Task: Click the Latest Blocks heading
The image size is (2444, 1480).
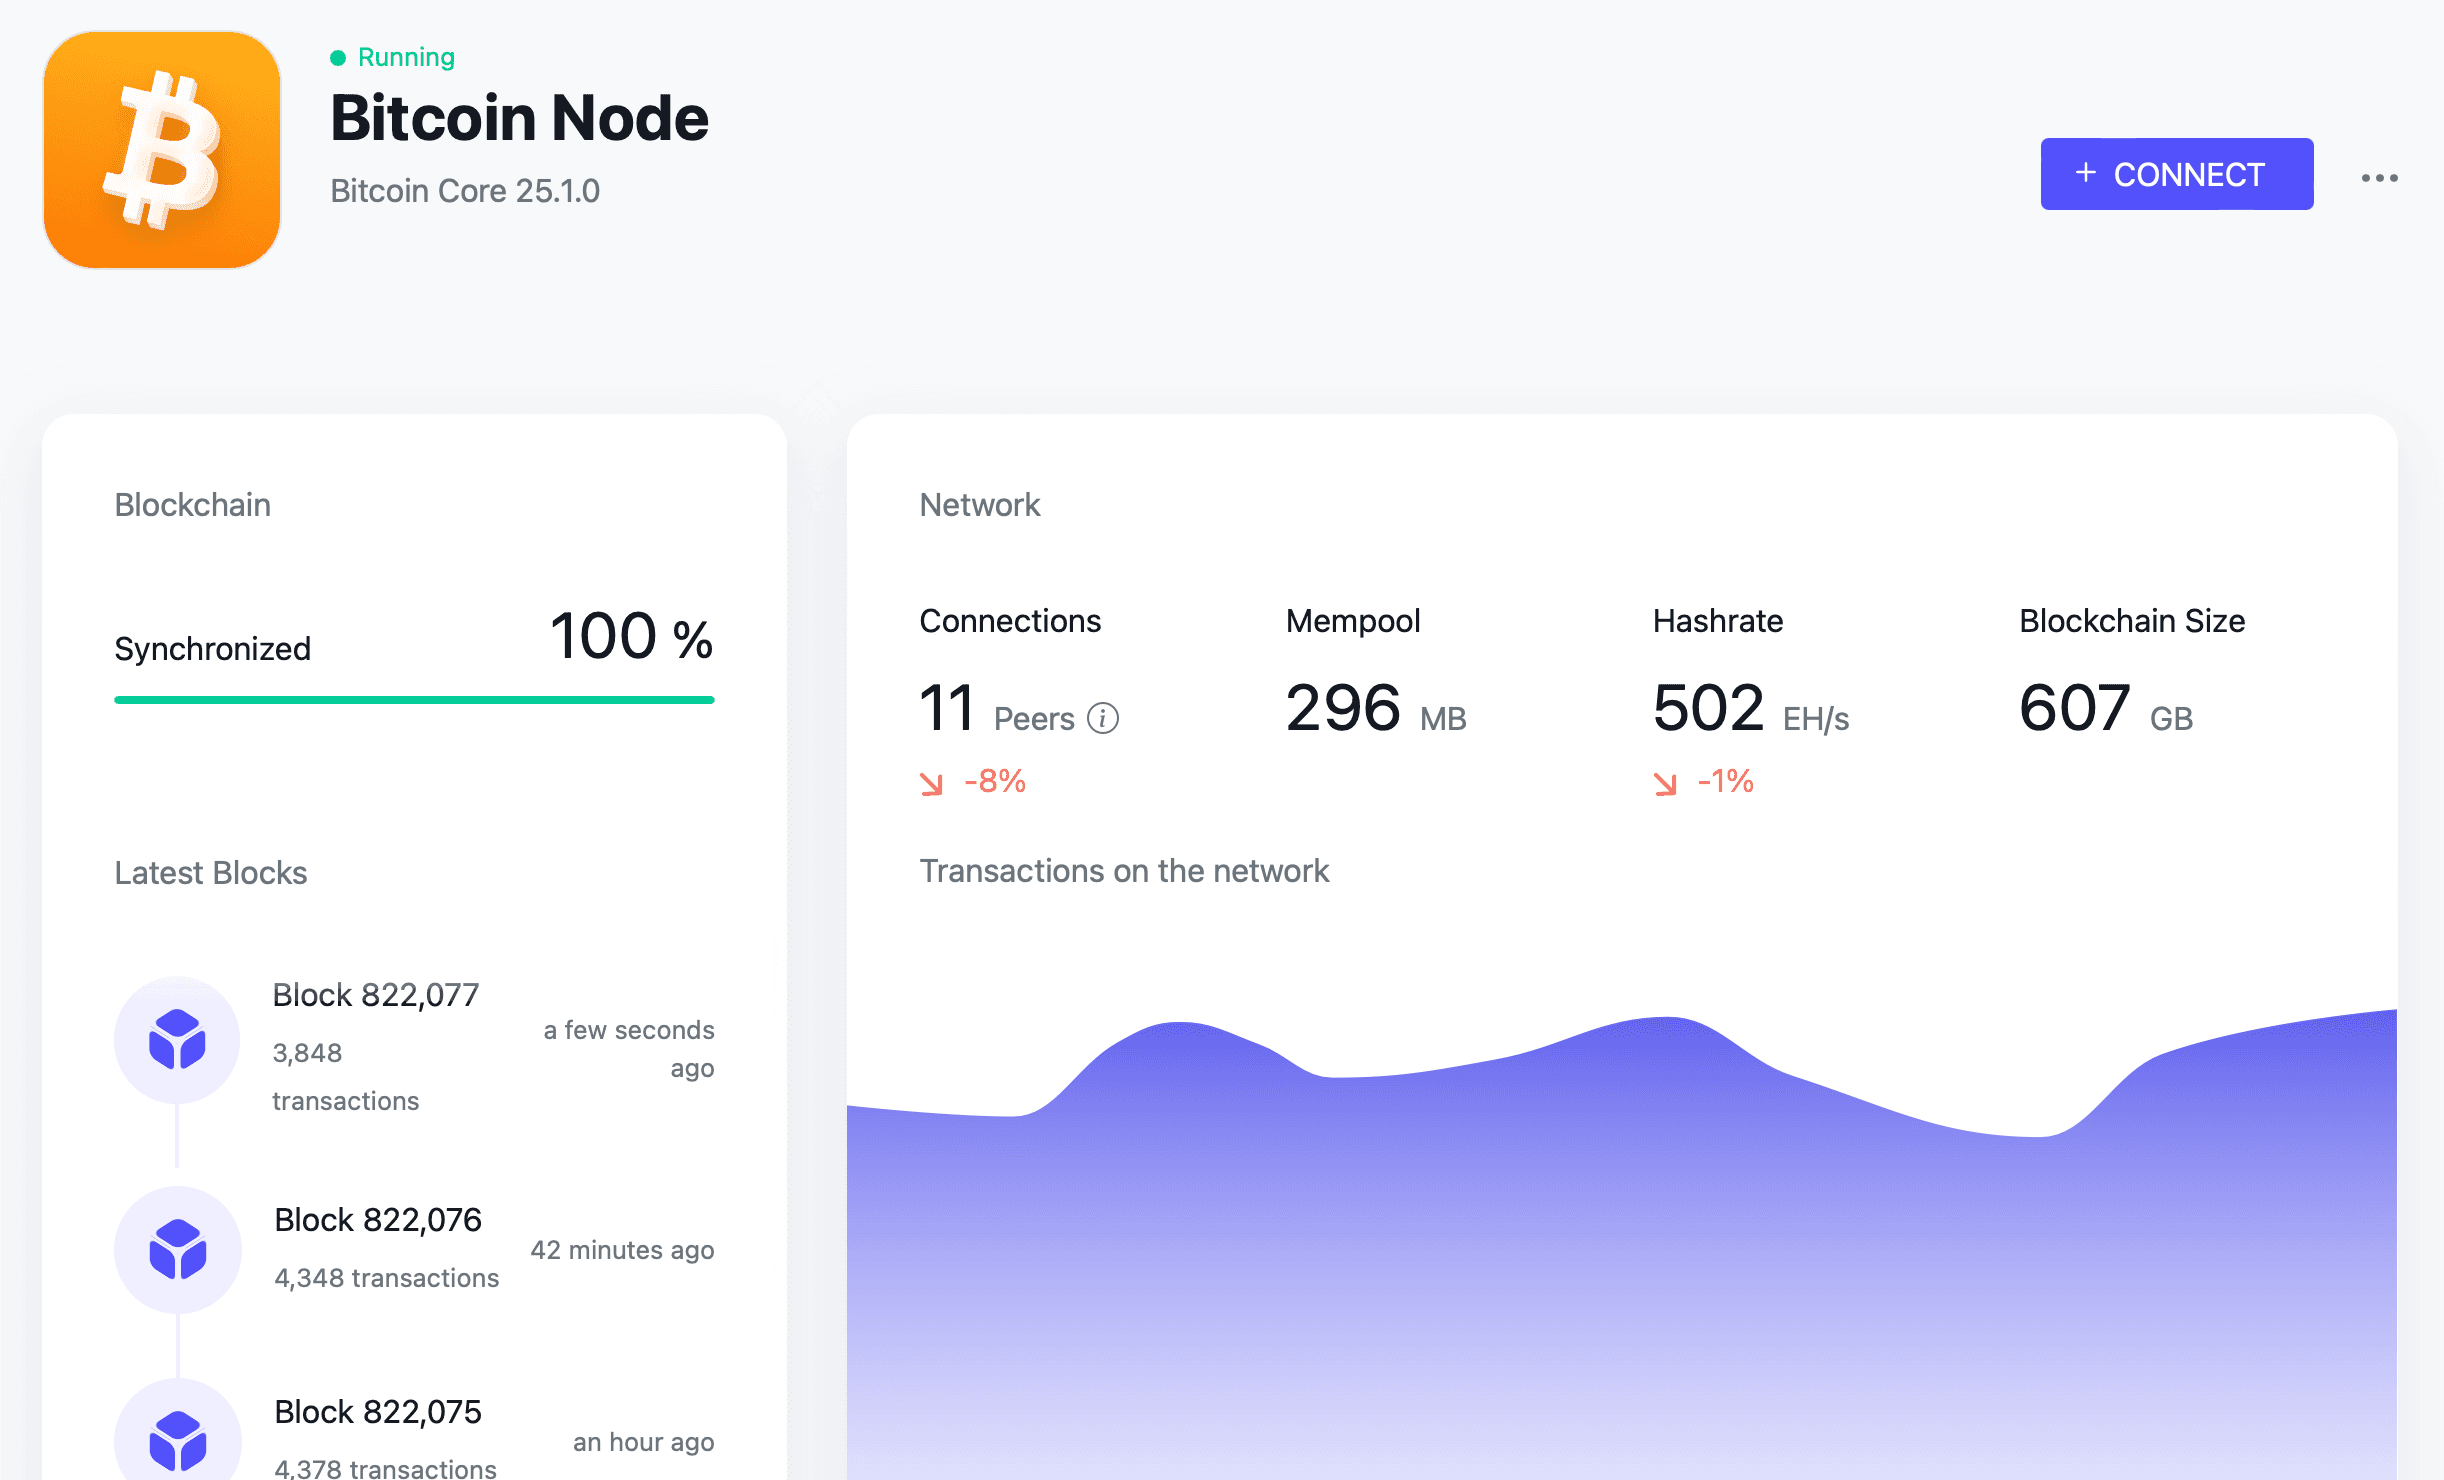Action: 211,873
